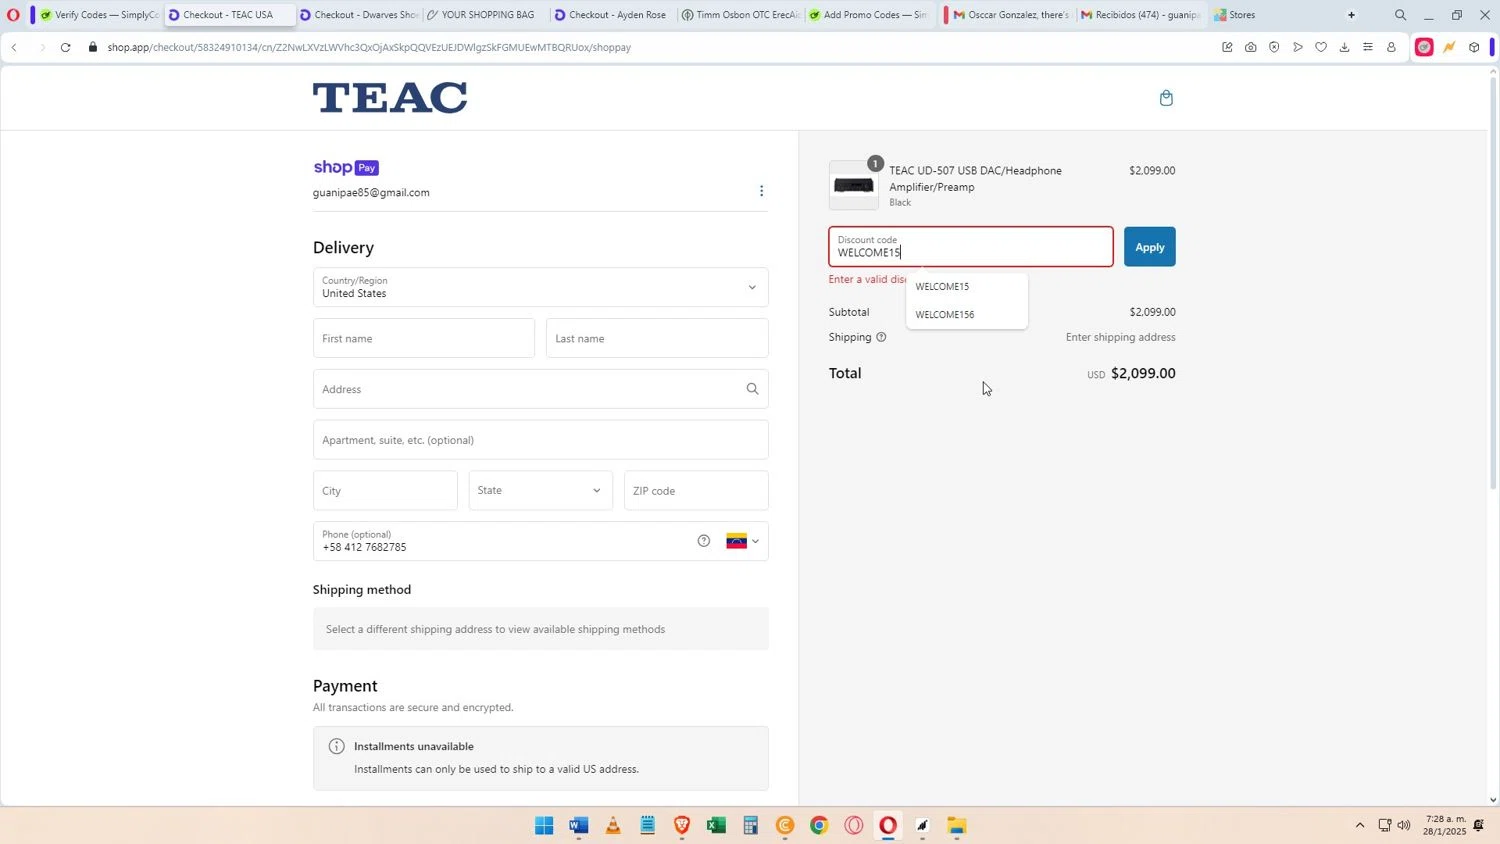Focus the First name field
This screenshot has height=844, width=1500.
pos(424,338)
